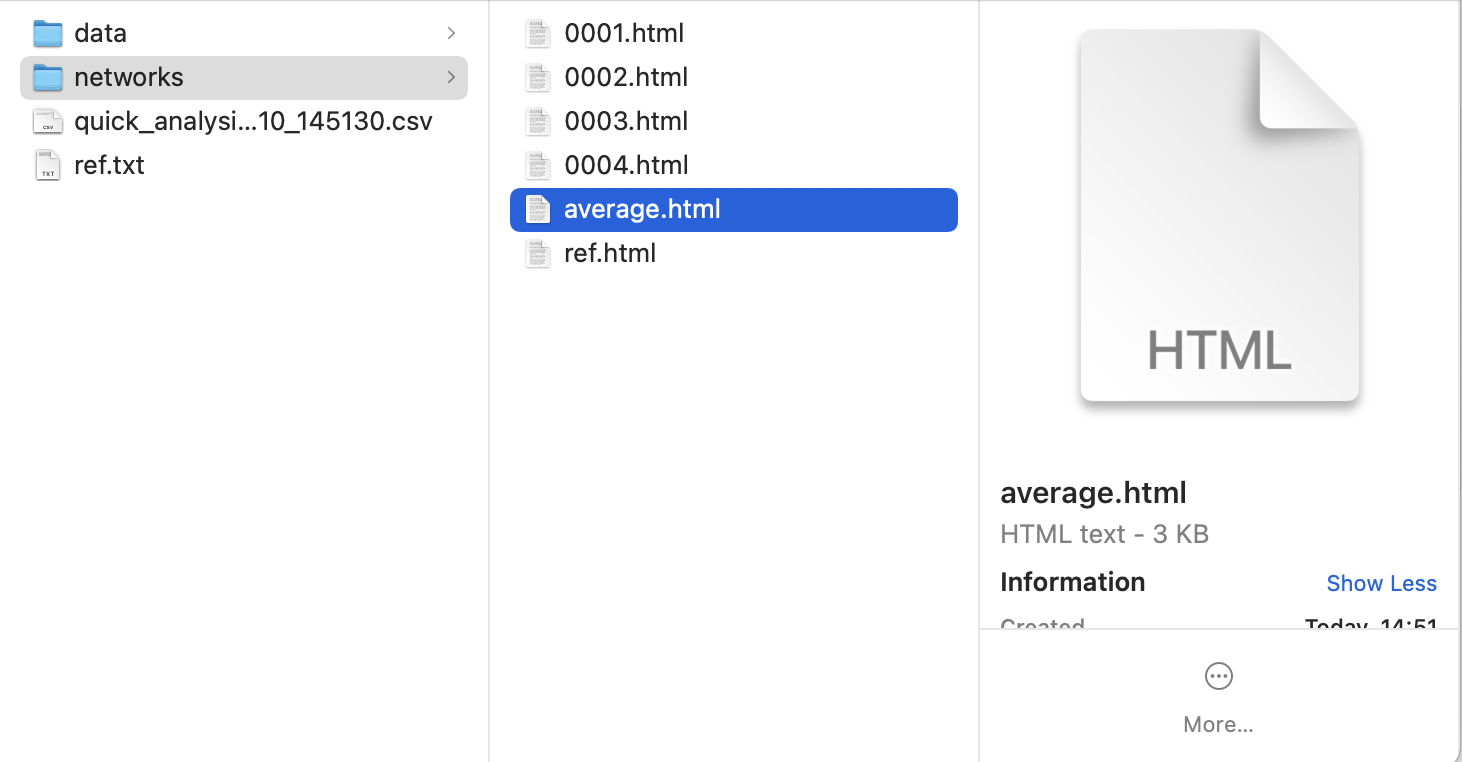Select the 0001.html file icon
The width and height of the screenshot is (1462, 762).
538,33
